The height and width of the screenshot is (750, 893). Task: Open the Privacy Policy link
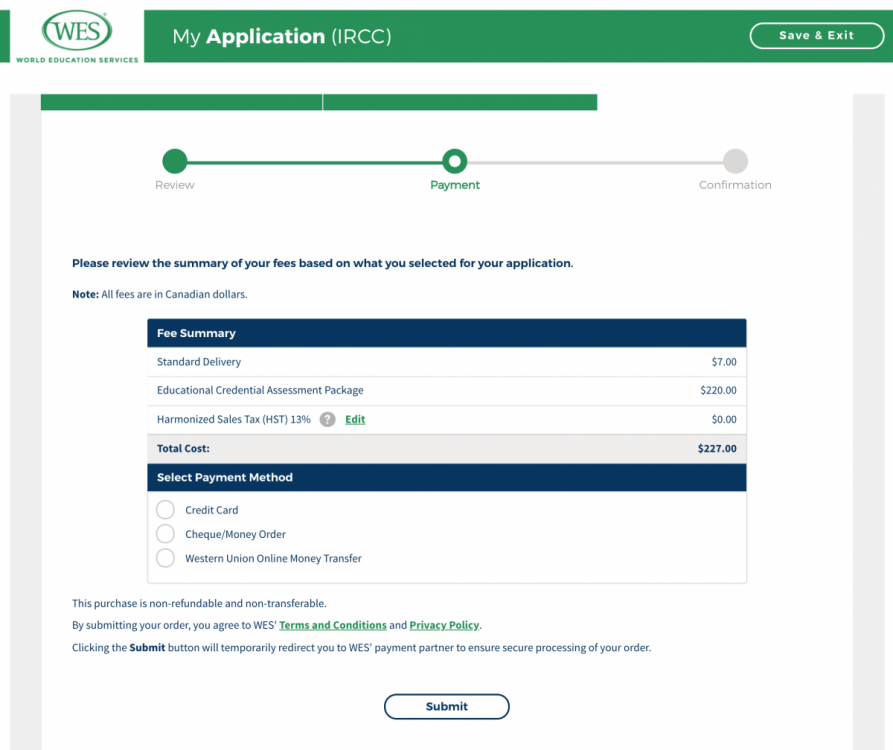(444, 625)
